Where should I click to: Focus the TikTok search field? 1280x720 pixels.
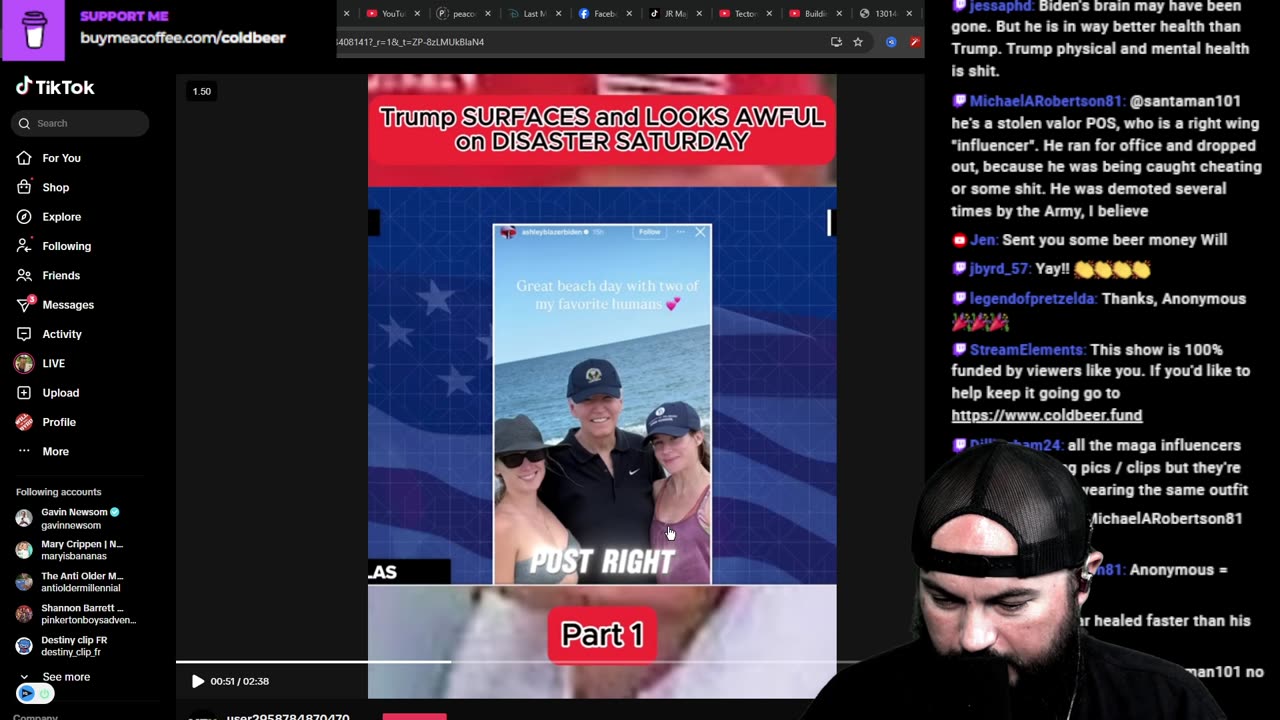pos(80,123)
